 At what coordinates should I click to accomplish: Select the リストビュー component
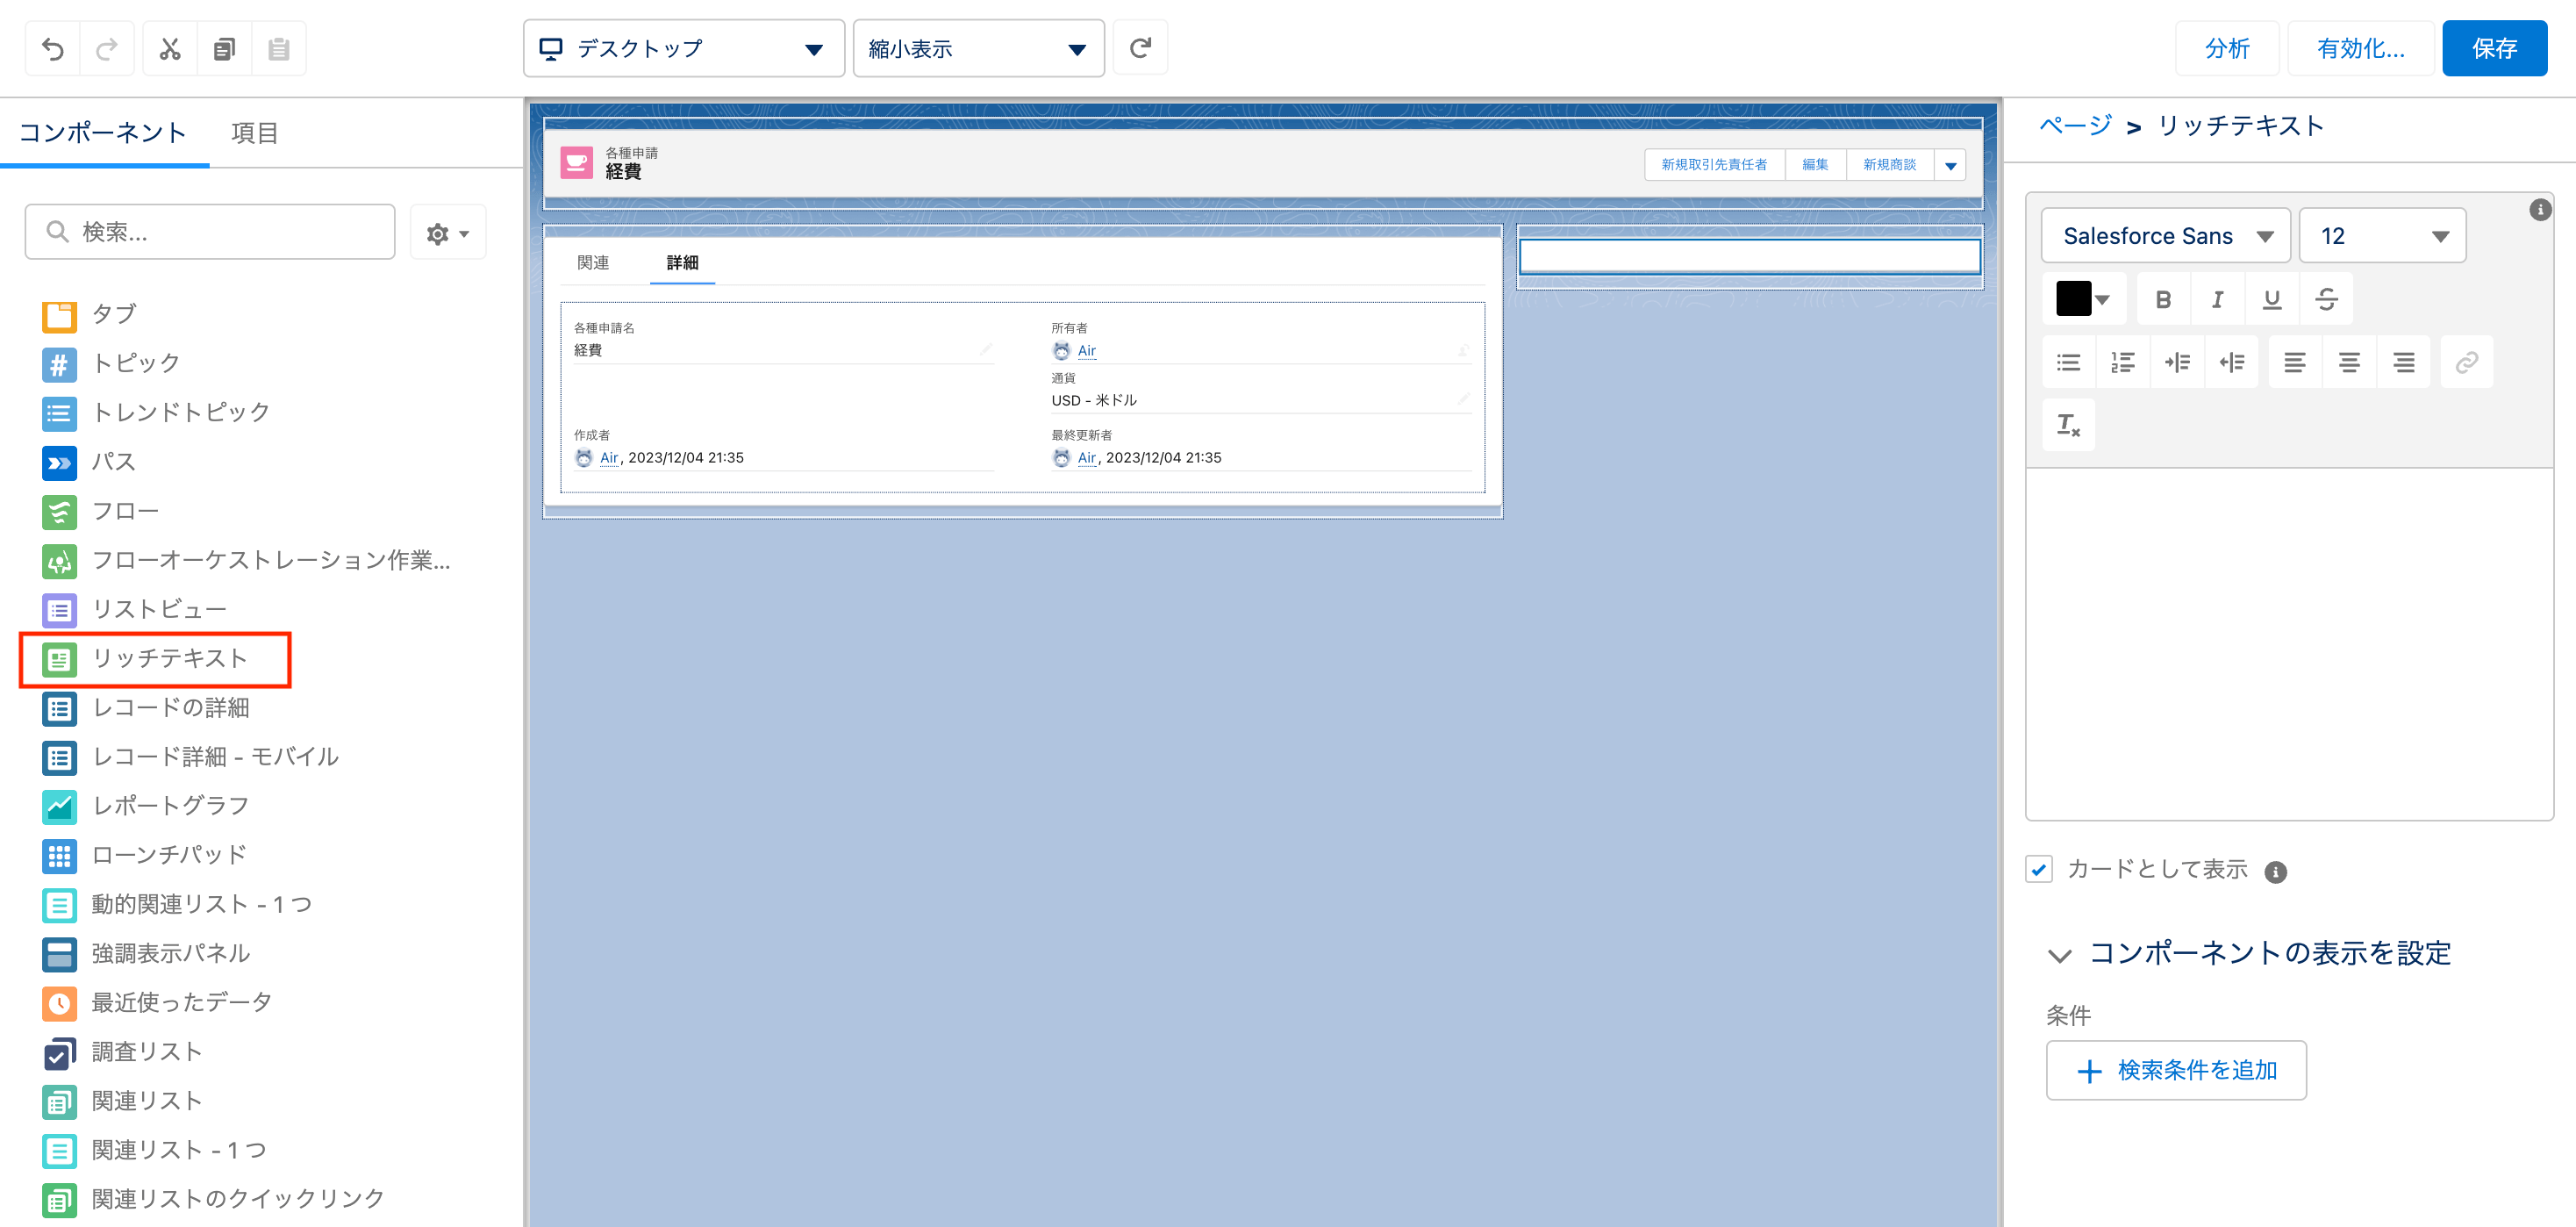click(134, 610)
